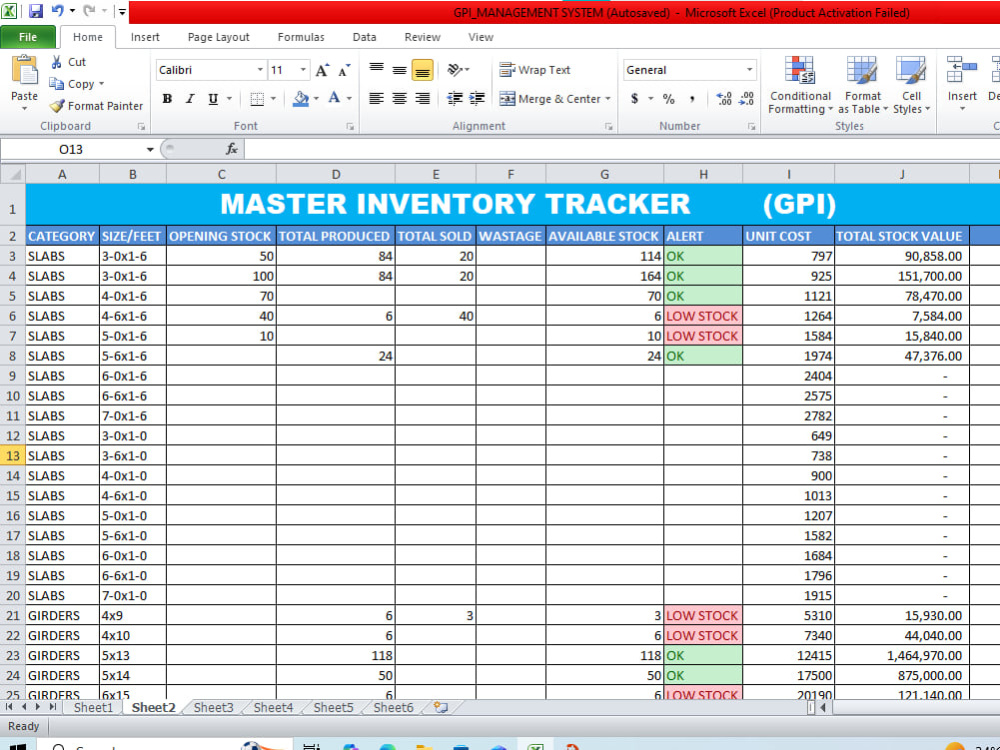Image resolution: width=1000 pixels, height=750 pixels.
Task: Open the File tab
Action: (x=28, y=37)
